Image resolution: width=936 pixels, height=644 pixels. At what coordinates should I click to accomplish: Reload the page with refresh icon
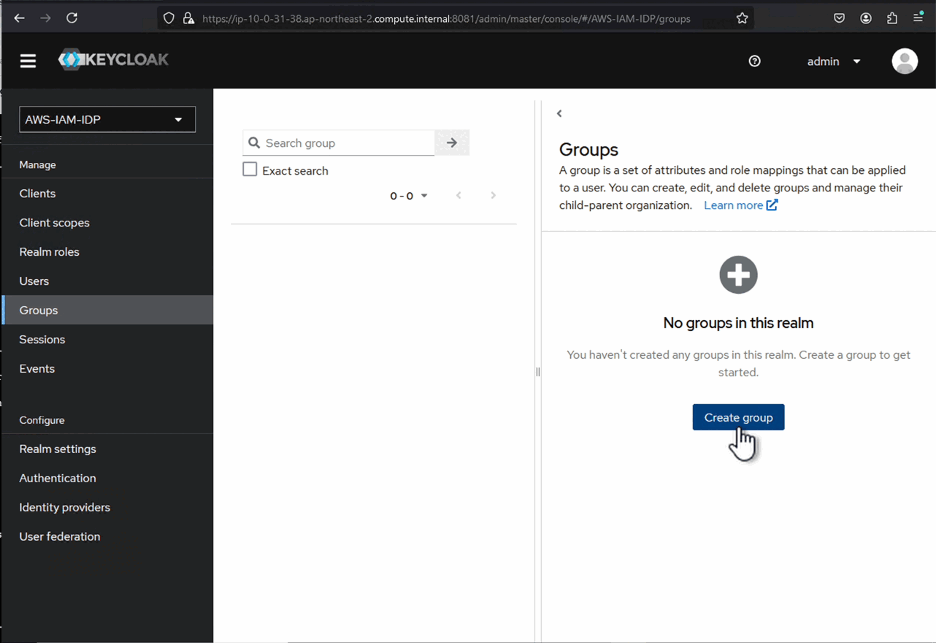point(72,18)
